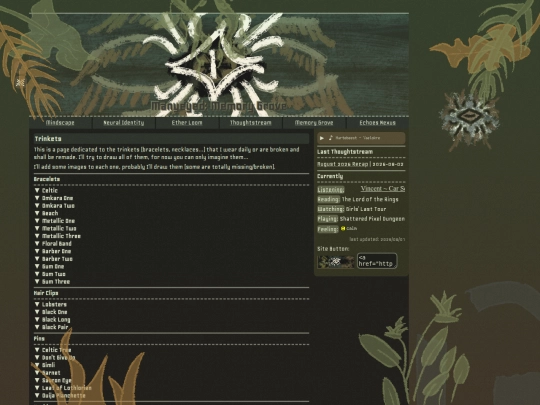Expand the Omkara Two entry
This screenshot has height=405, width=540.
pyautogui.click(x=54, y=206)
